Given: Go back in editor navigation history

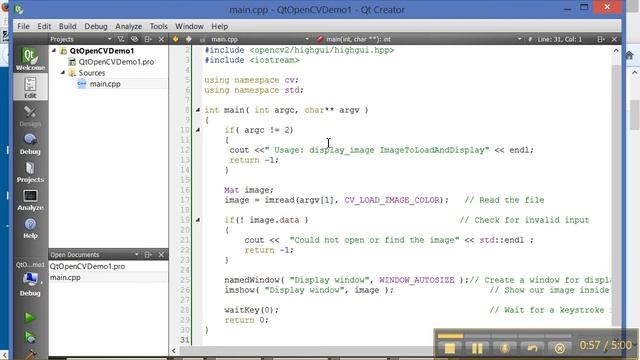Looking at the screenshot, I should (x=176, y=39).
